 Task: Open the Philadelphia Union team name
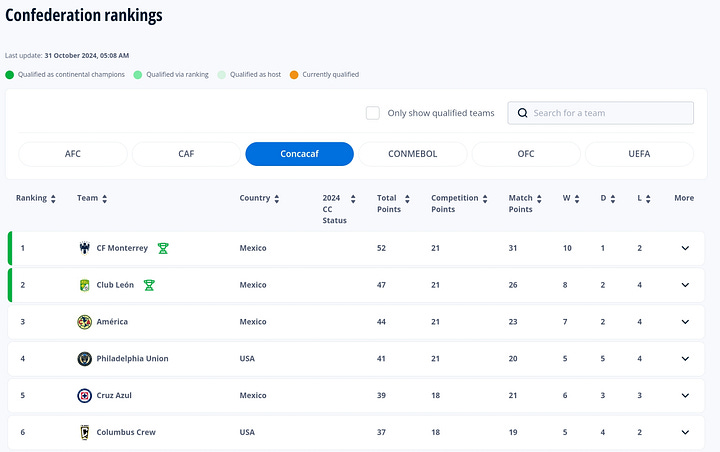(132, 359)
